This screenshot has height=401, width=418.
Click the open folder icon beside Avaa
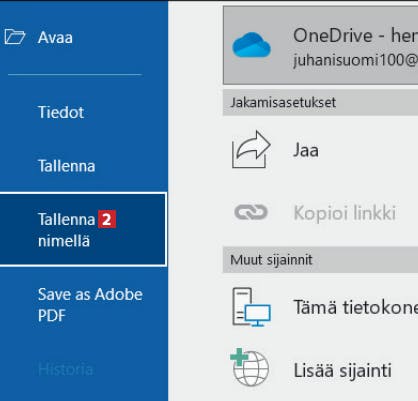click(15, 37)
